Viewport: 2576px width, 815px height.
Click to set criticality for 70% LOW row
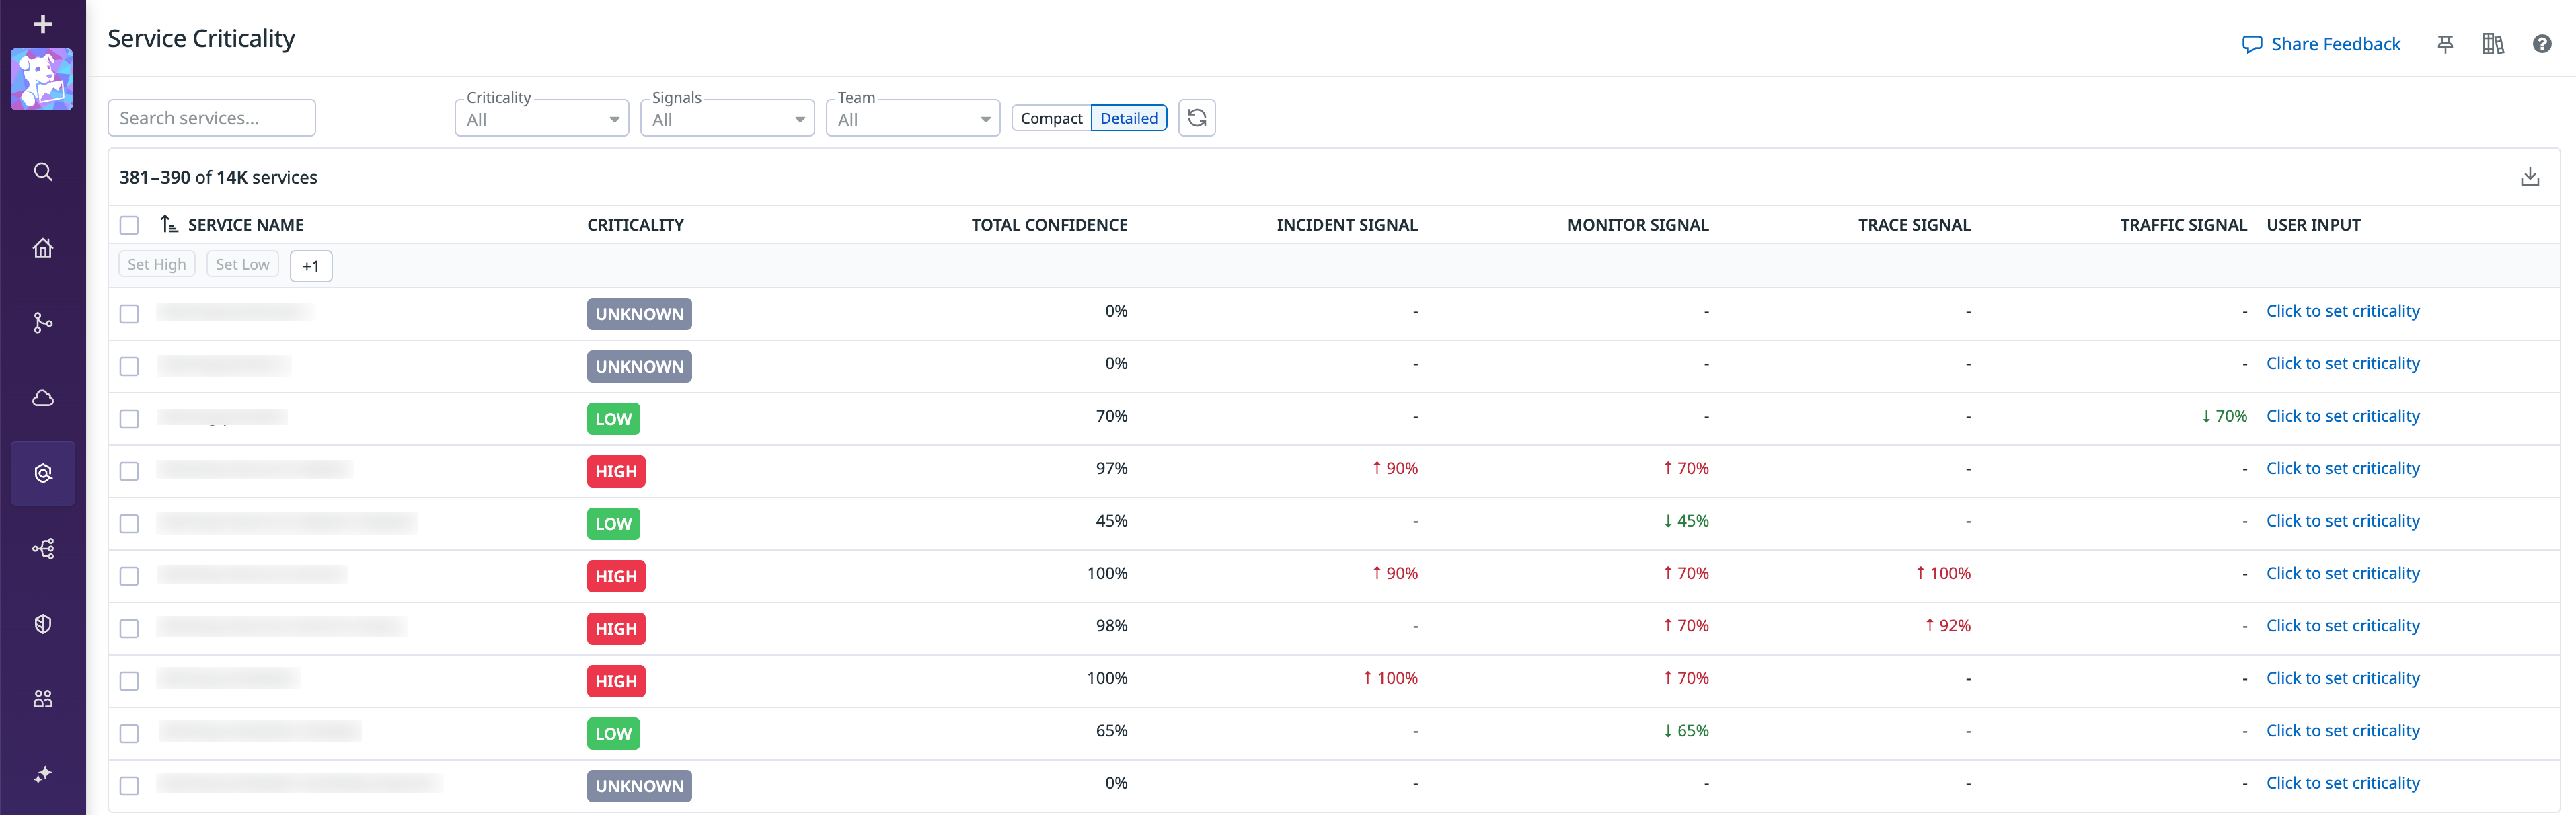tap(2343, 416)
